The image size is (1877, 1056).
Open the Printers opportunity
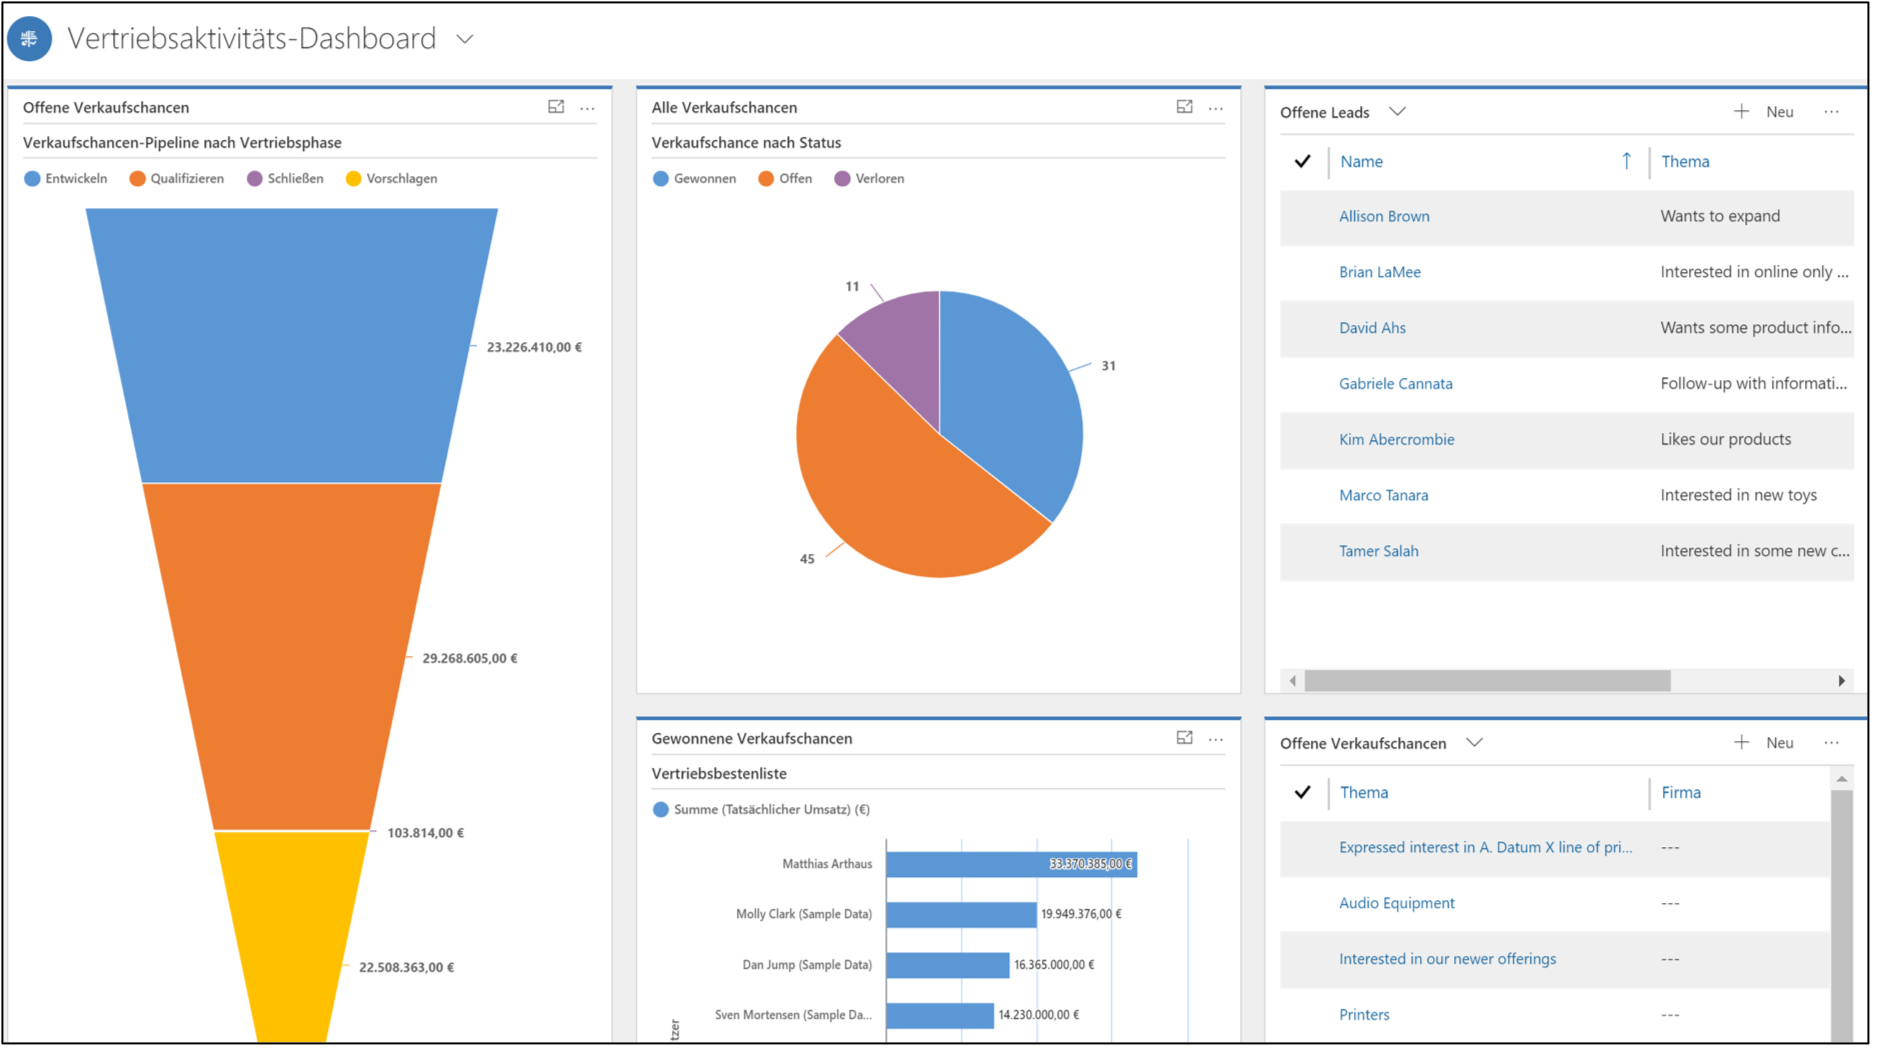coord(1364,1014)
